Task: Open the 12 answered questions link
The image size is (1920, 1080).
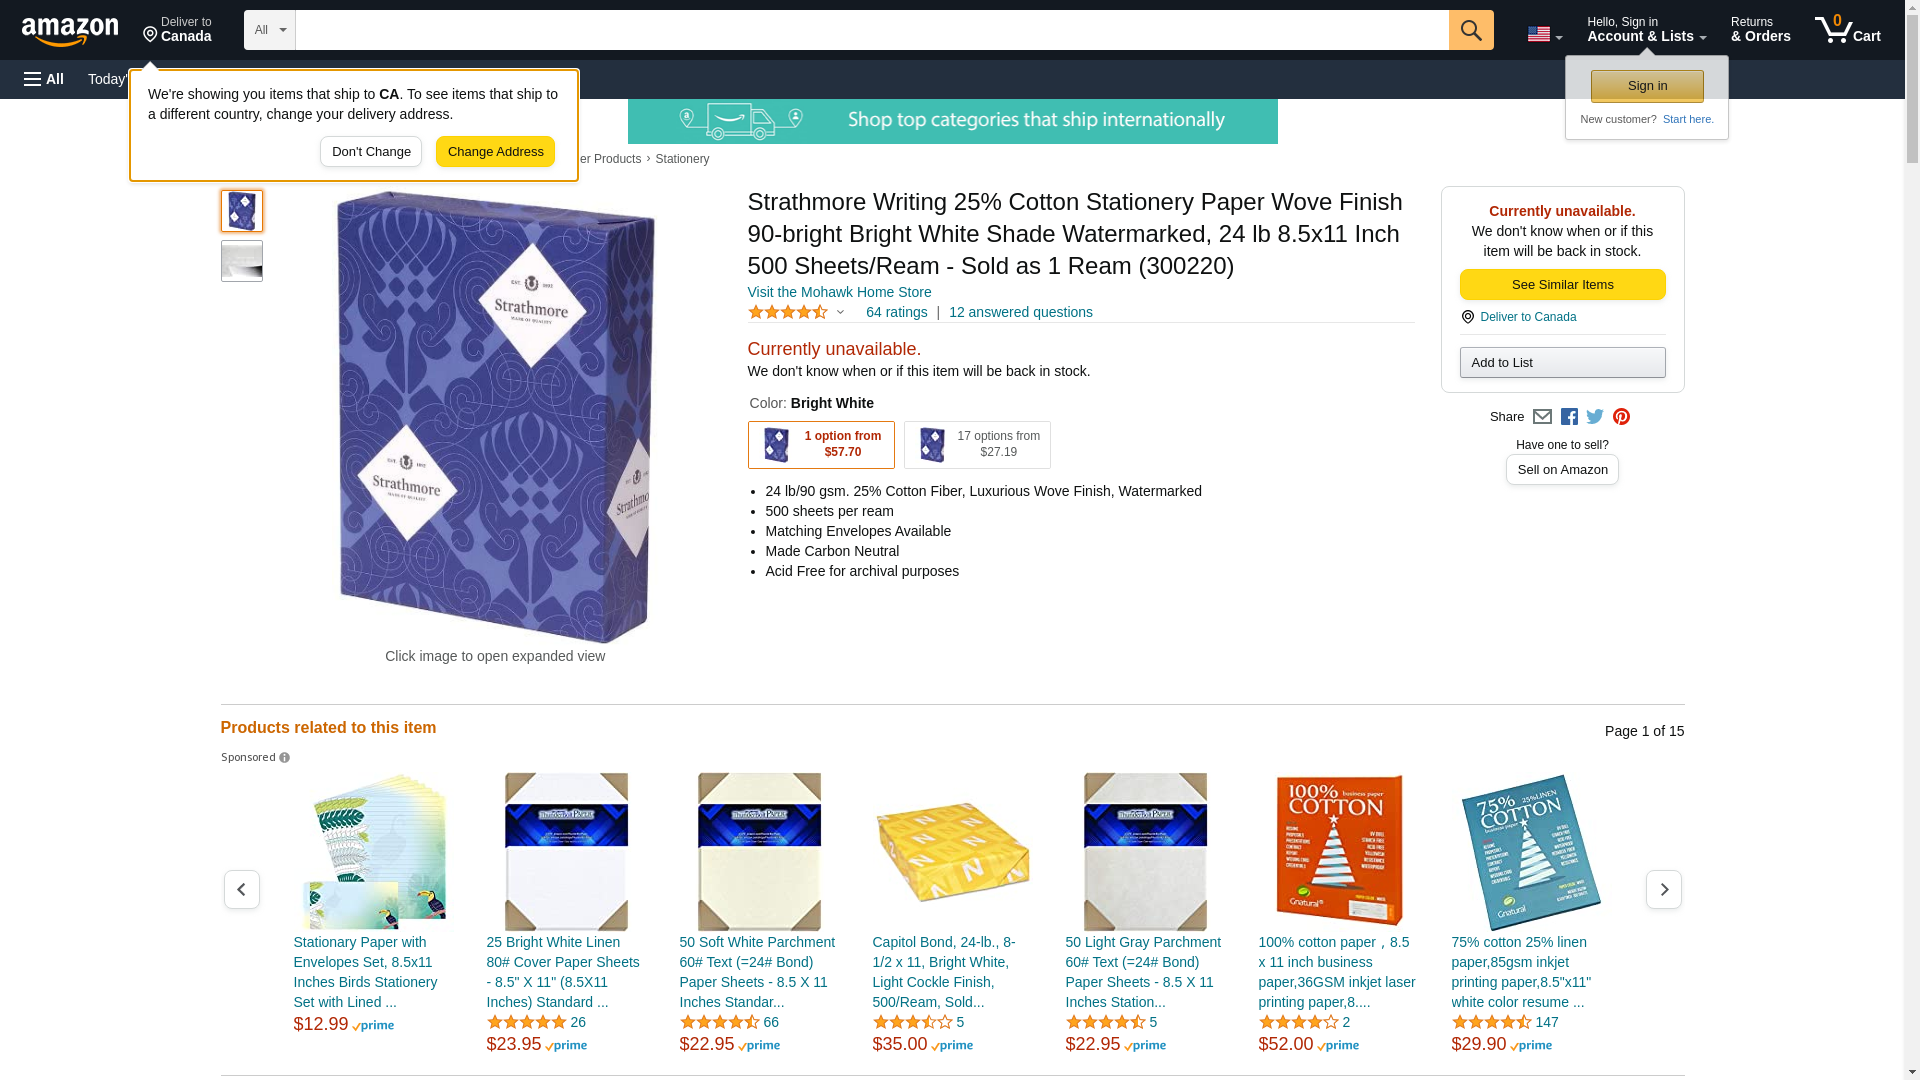Action: [1020, 312]
